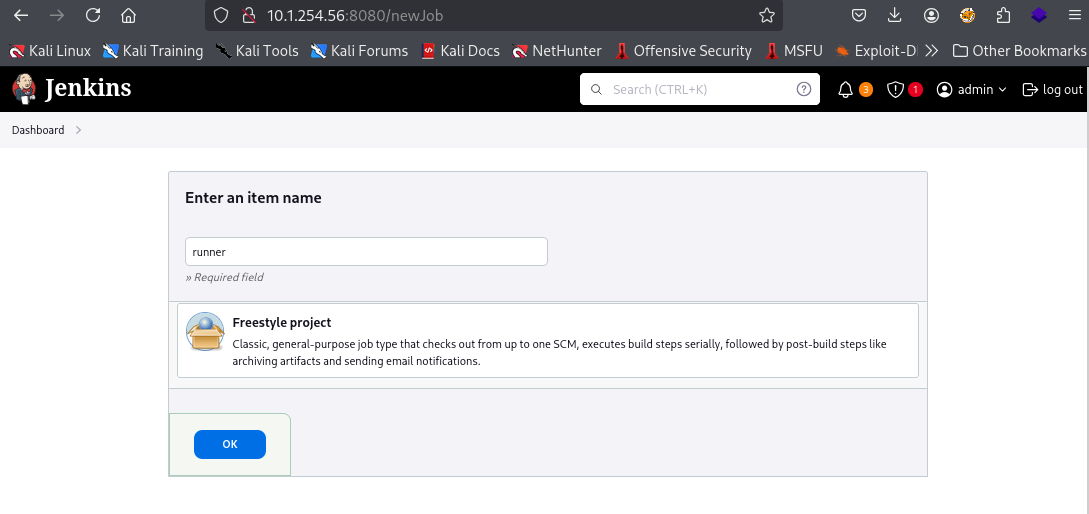1089x514 pixels.
Task: Open the extensions puzzle-piece icon
Action: point(1003,15)
